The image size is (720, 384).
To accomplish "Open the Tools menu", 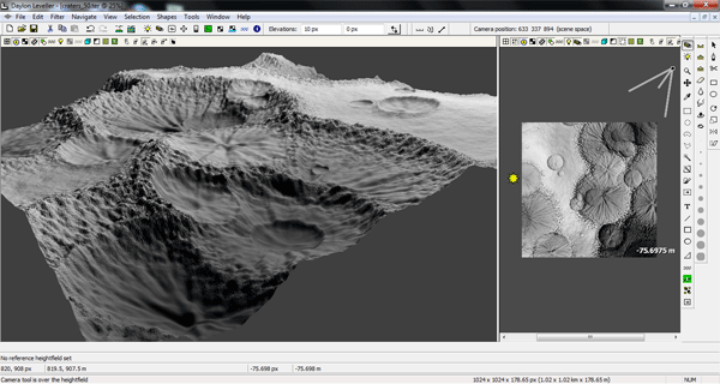I will tap(191, 17).
